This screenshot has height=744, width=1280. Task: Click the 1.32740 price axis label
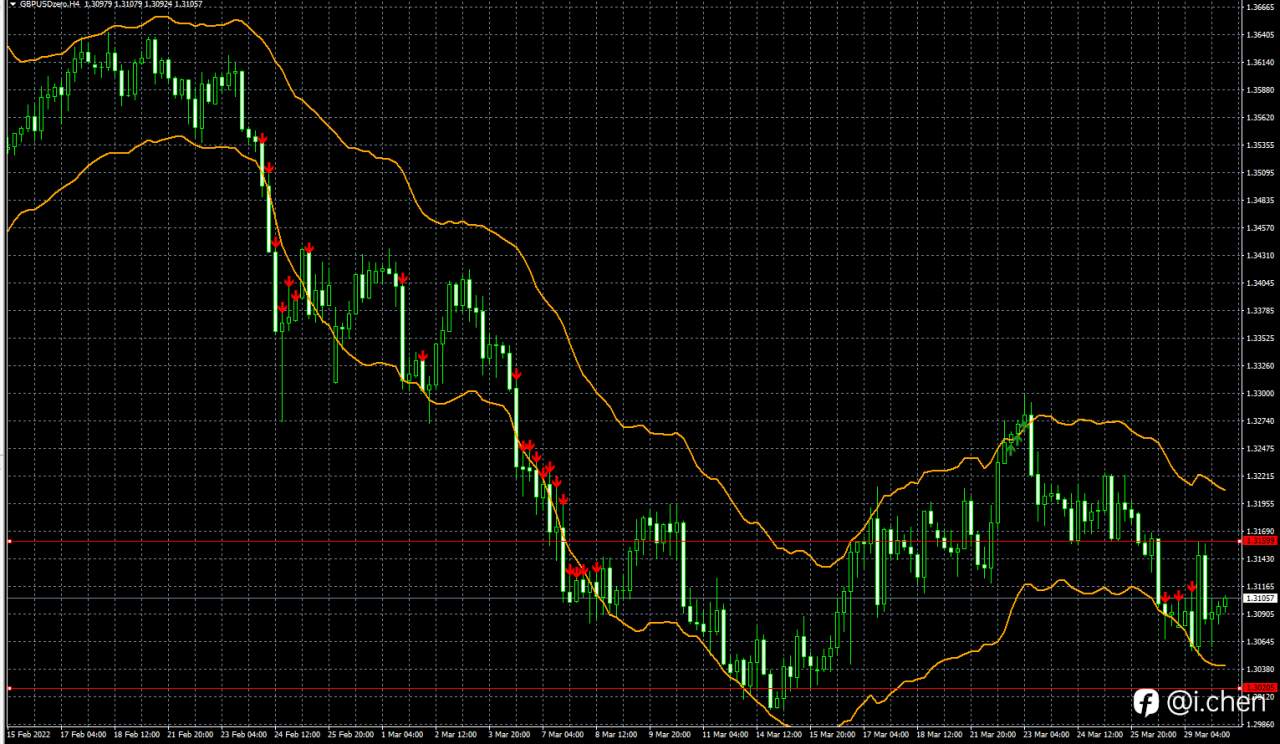pos(1260,422)
